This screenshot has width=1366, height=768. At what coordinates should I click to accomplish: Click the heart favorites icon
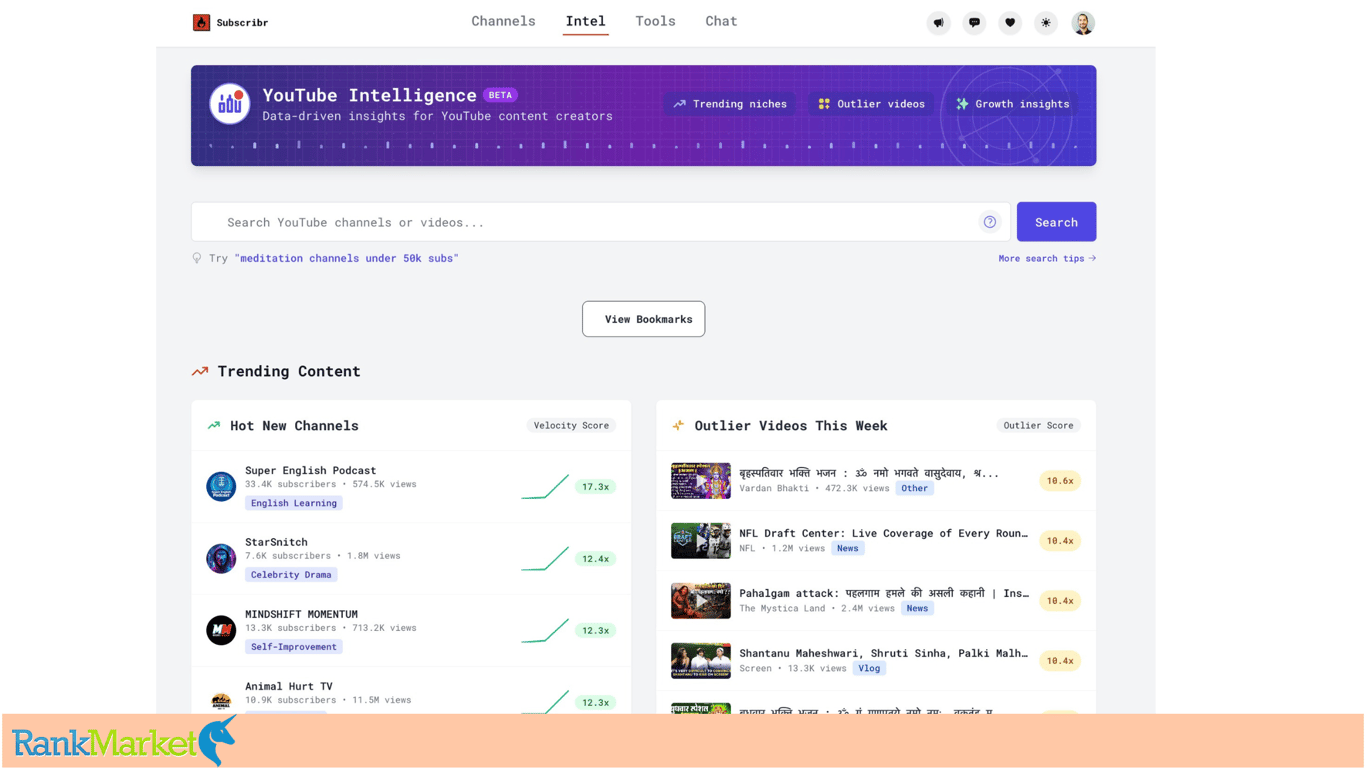point(1010,23)
